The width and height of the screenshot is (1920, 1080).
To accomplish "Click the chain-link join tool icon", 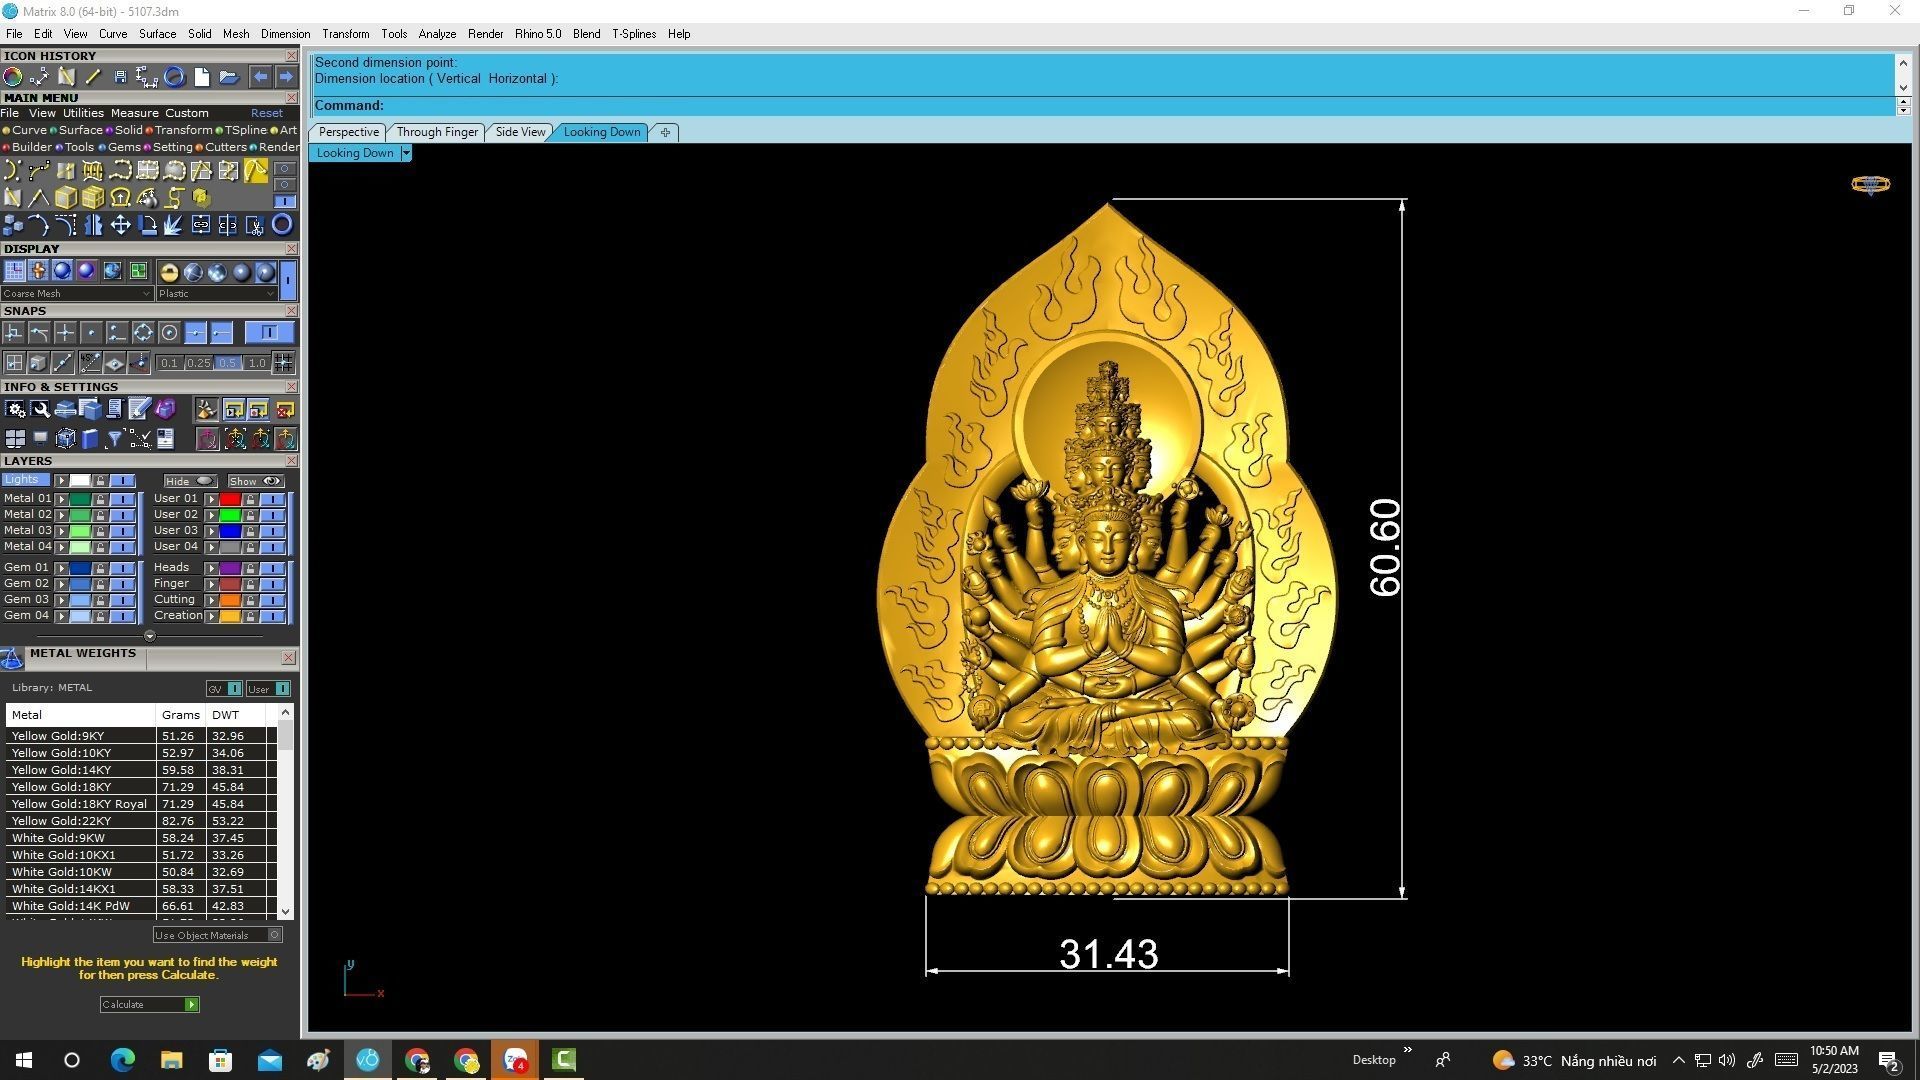I will click(201, 225).
